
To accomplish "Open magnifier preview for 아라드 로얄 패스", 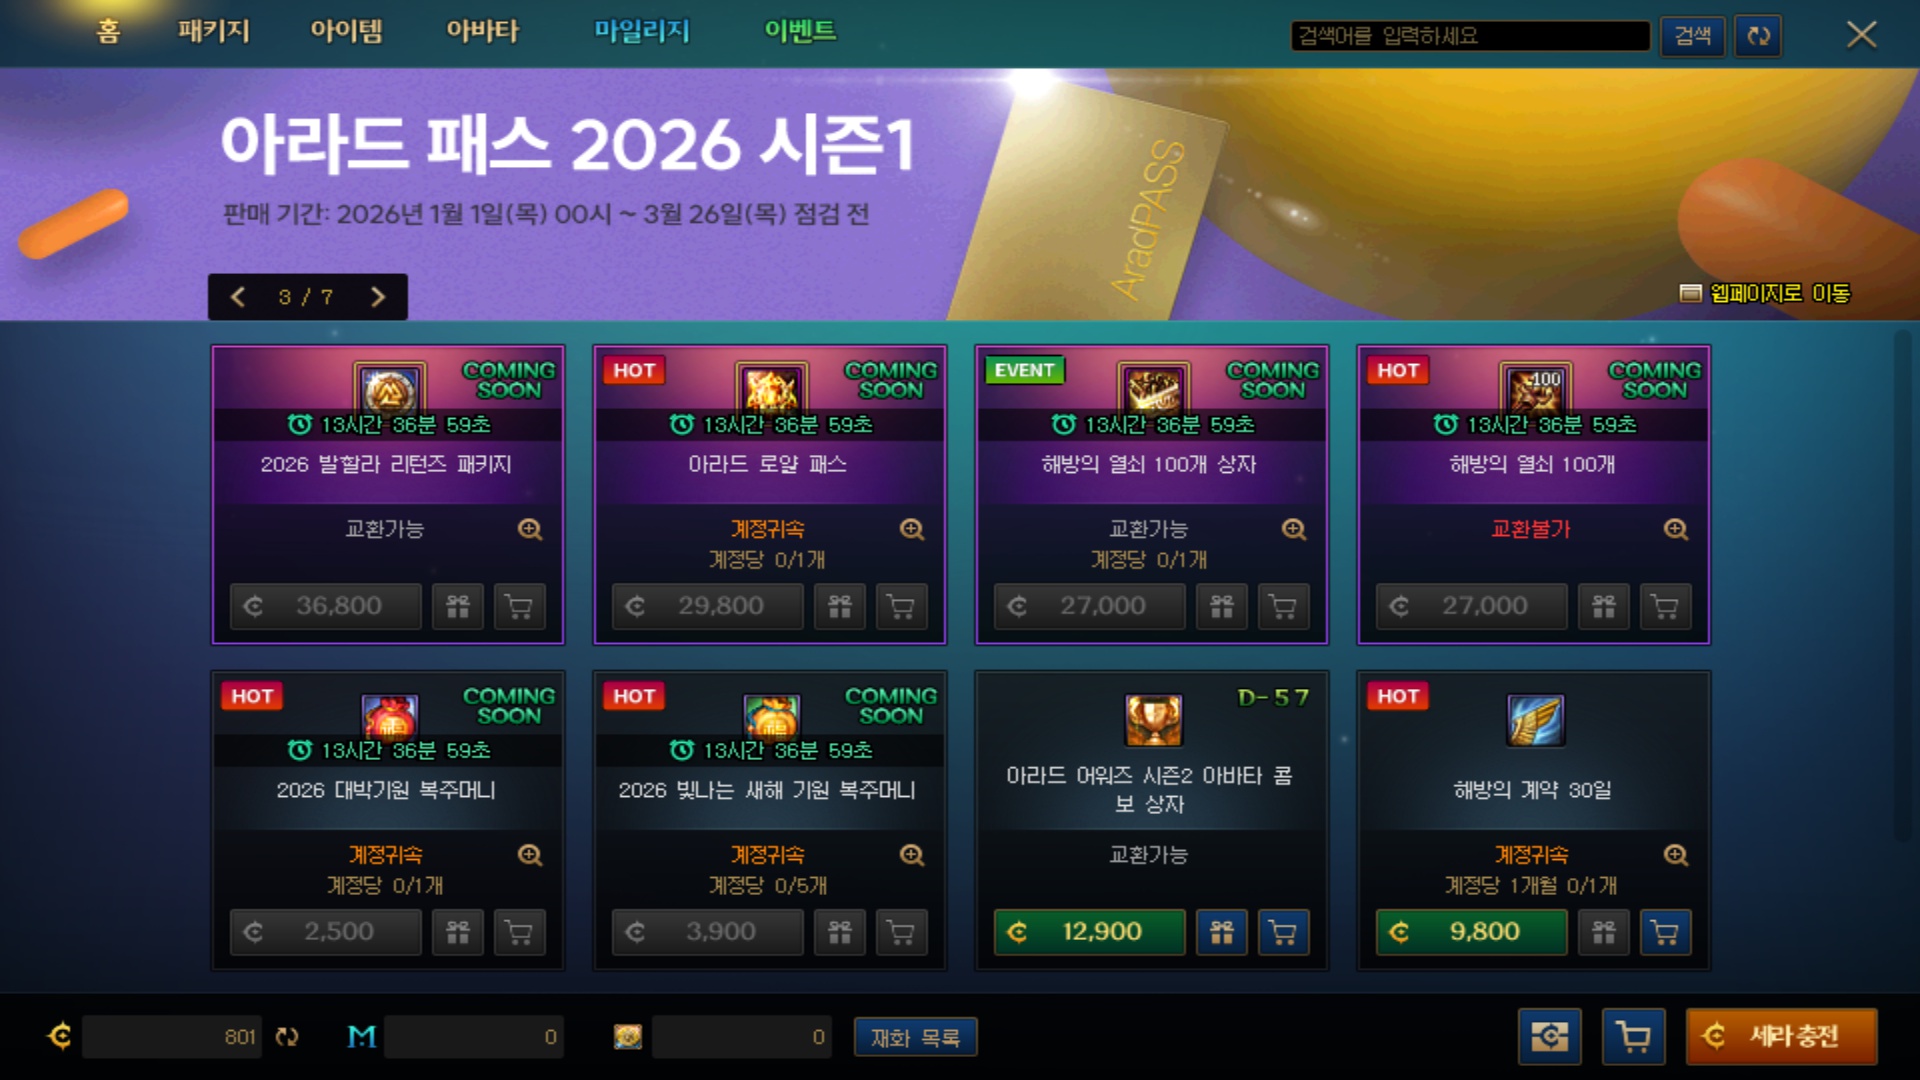I will click(x=911, y=529).
